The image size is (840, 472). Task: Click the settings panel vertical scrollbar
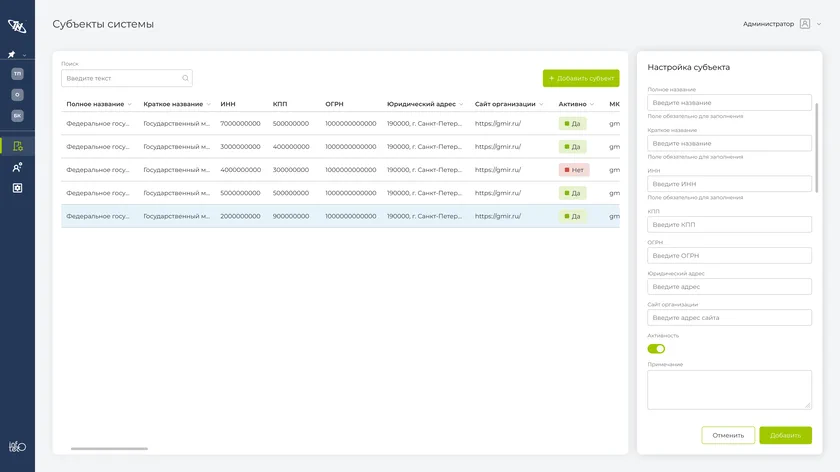[x=816, y=148]
